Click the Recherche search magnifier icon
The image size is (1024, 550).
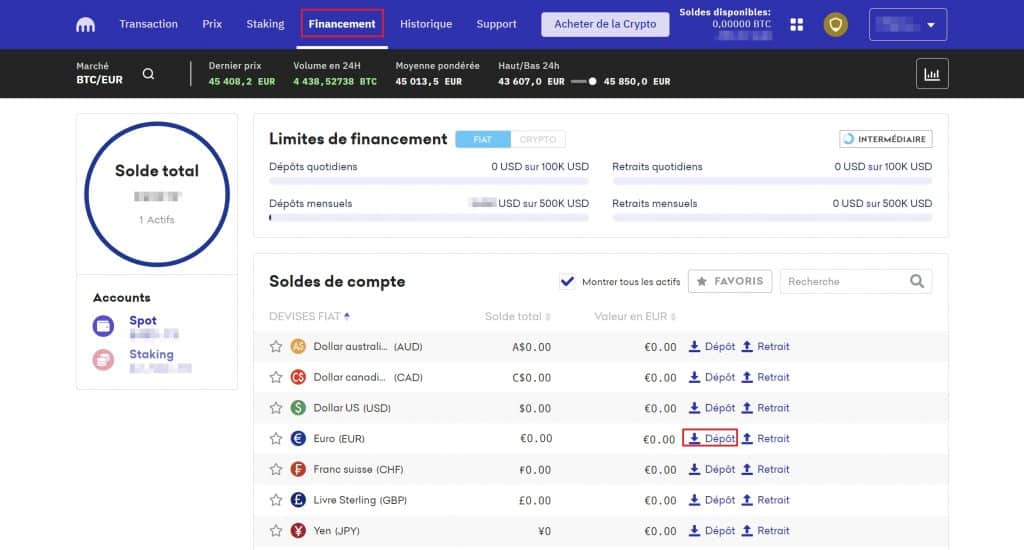917,282
